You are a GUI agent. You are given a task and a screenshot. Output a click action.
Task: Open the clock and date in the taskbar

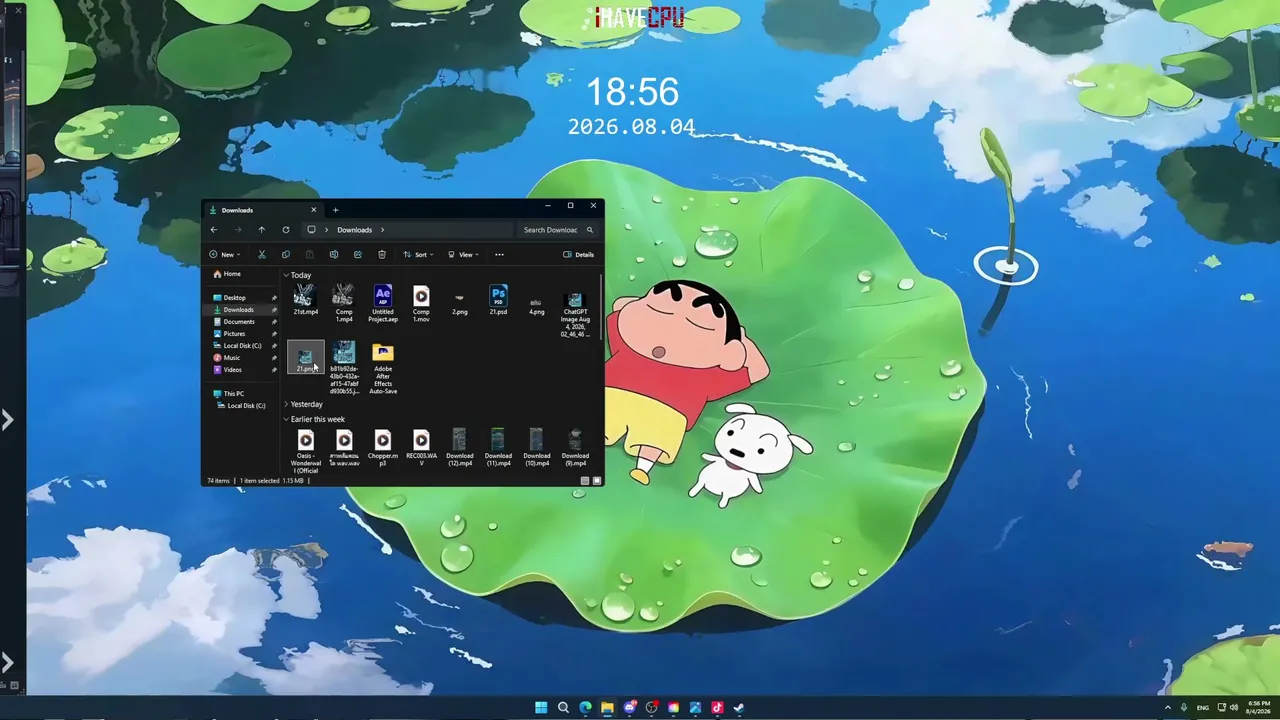(x=1259, y=708)
